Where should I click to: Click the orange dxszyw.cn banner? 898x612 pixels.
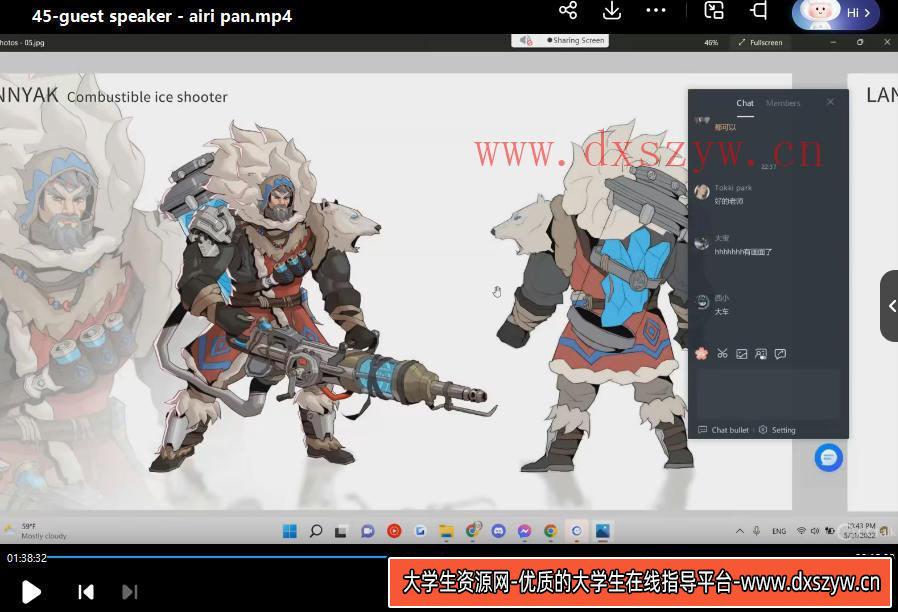pos(640,583)
